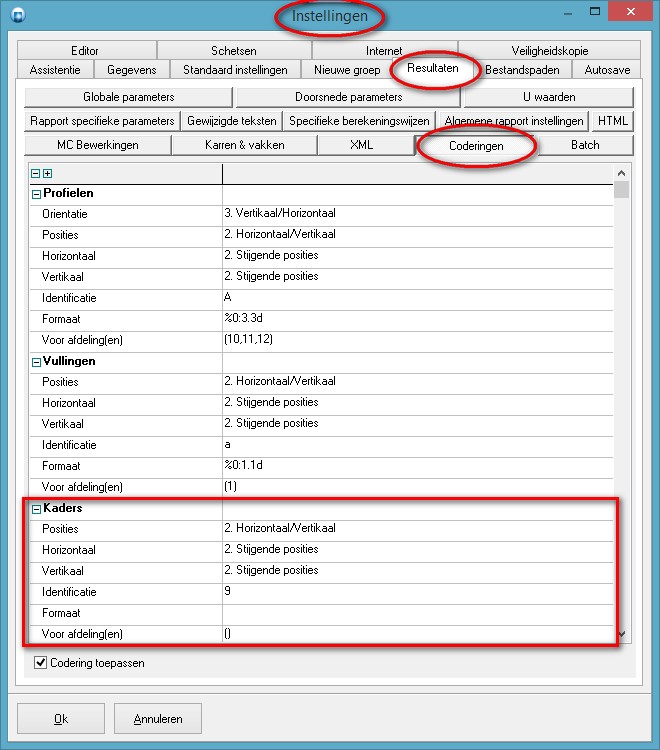Switch to the U waarden tab
660x750 pixels.
tap(549, 97)
